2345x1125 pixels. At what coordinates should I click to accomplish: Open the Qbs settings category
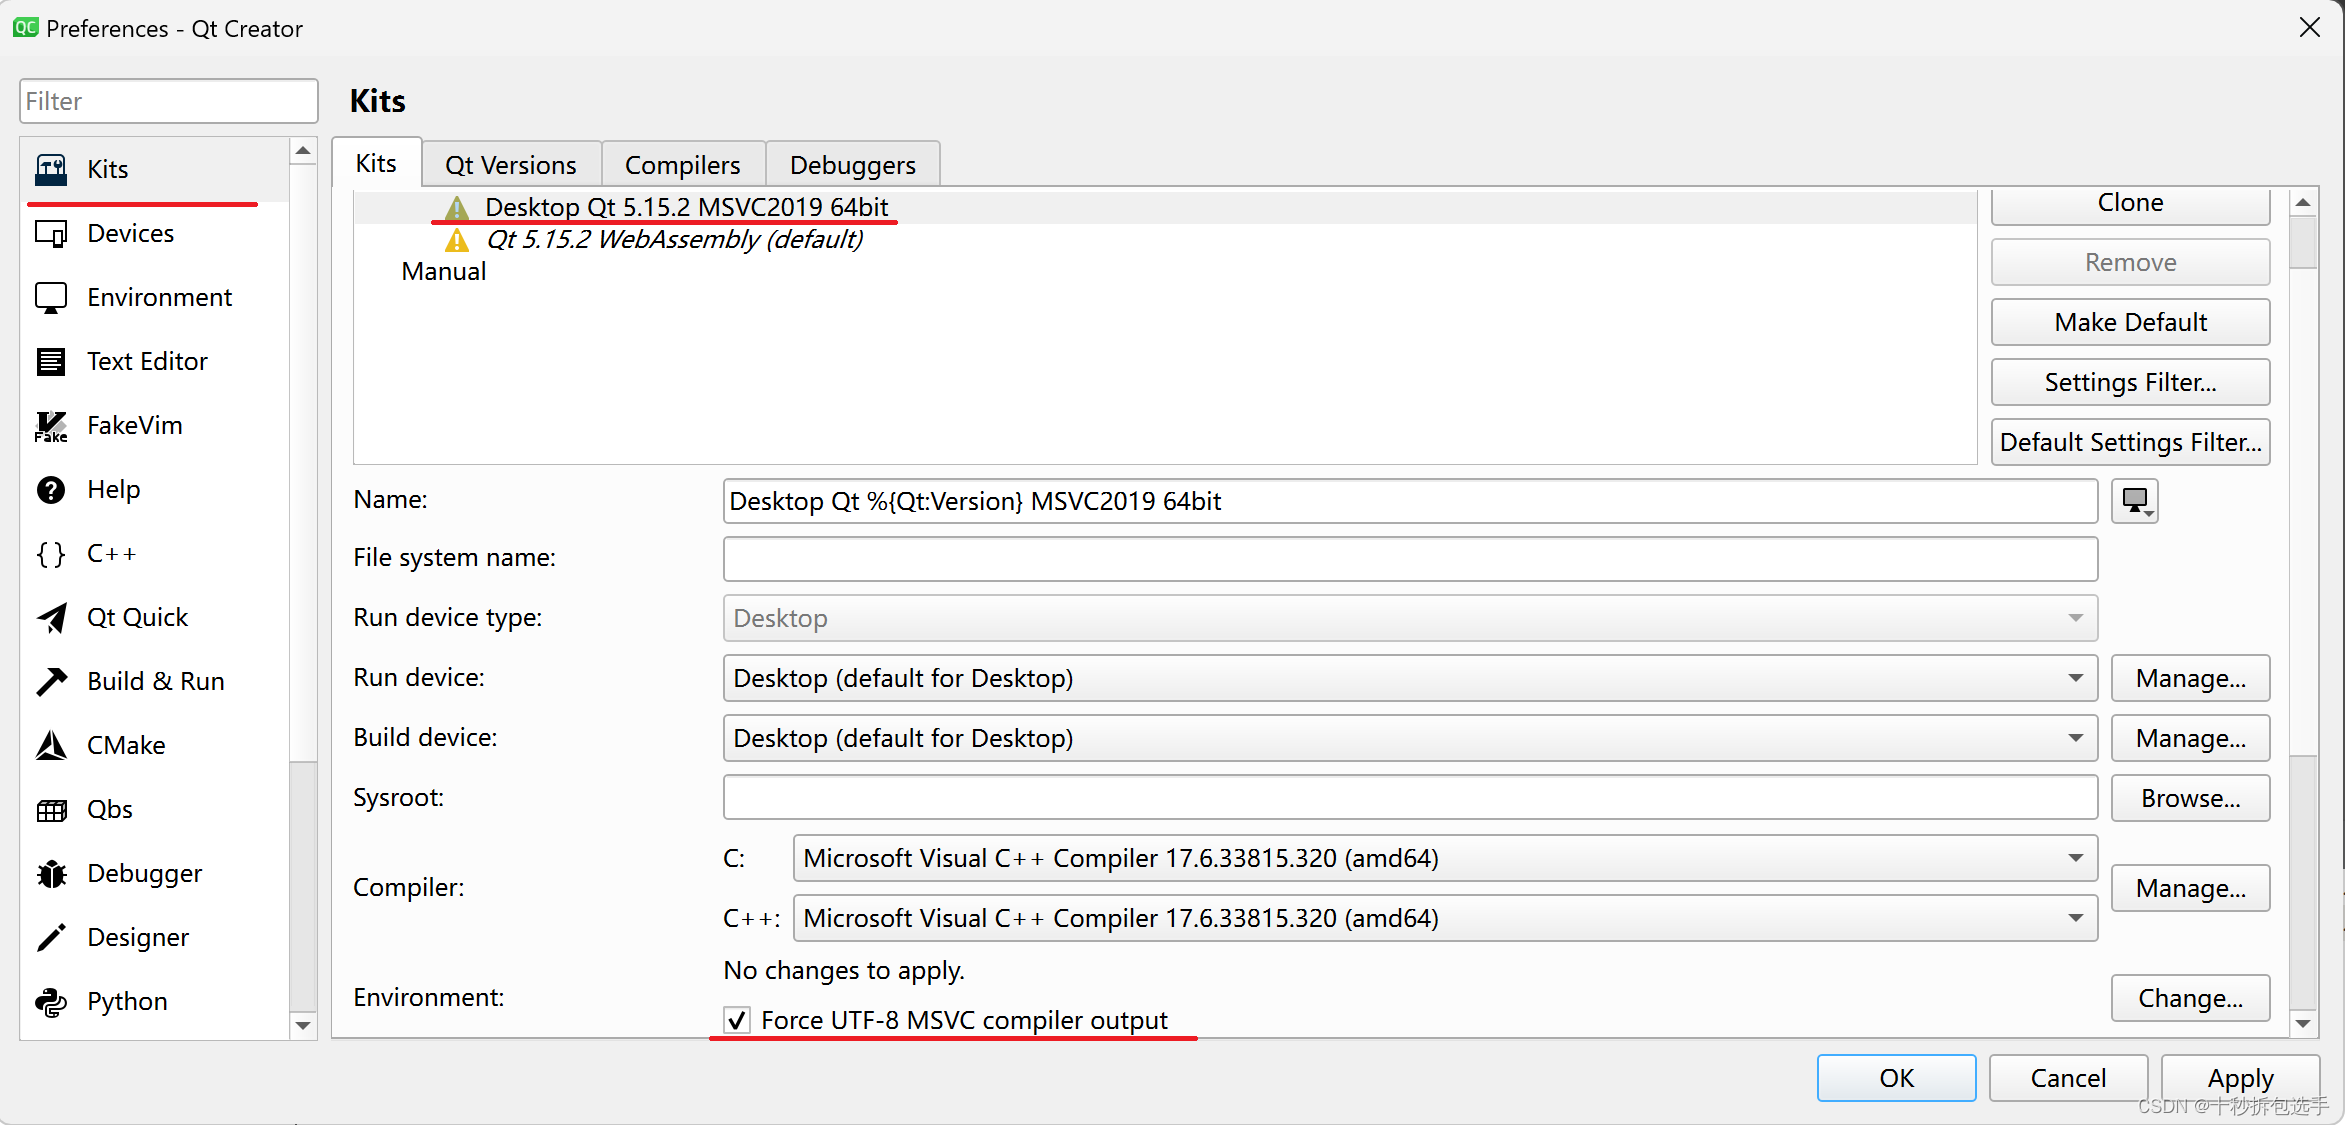pos(156,809)
